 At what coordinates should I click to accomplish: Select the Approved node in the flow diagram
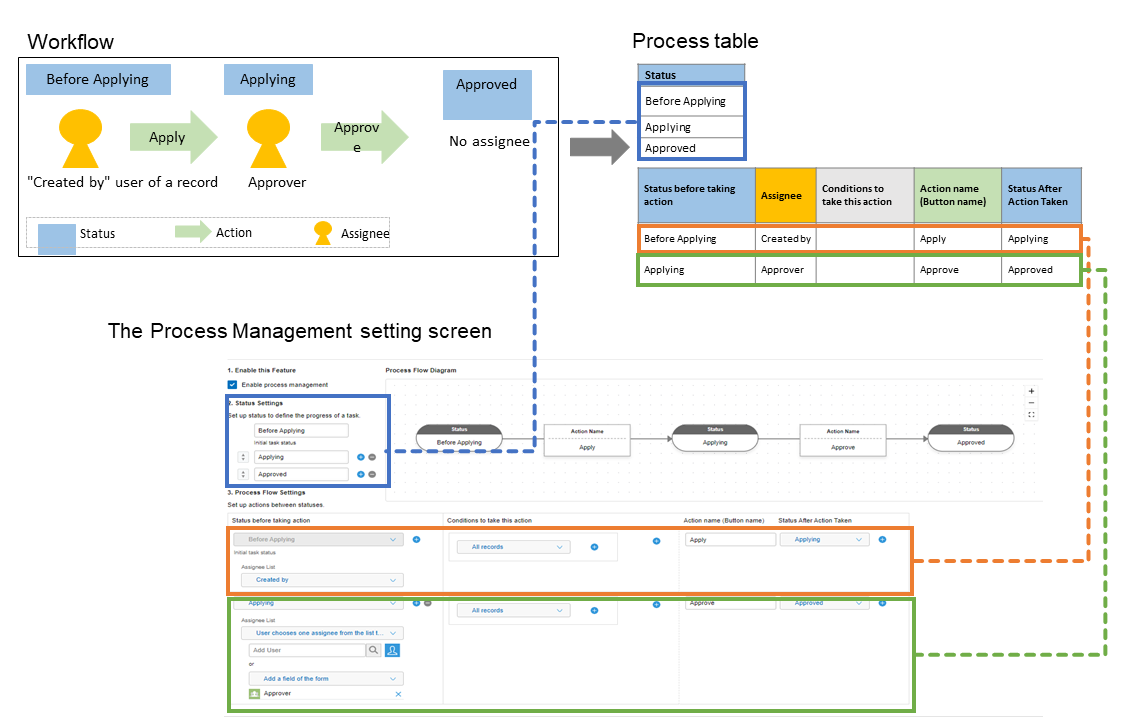tap(970, 438)
